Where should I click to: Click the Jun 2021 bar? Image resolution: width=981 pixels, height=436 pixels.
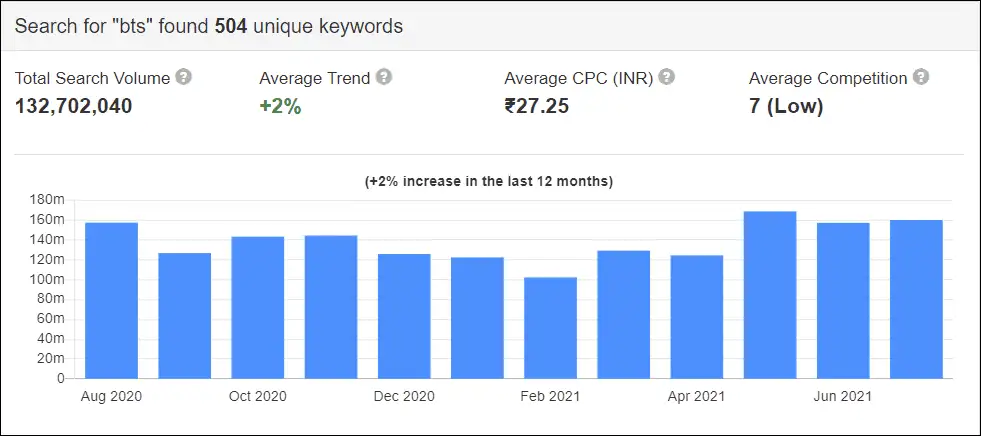(x=843, y=301)
